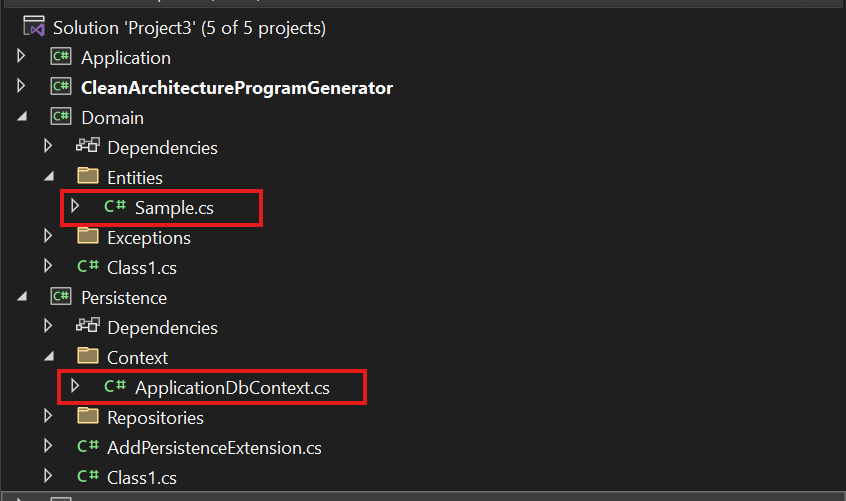Collapse the Context folder
Viewport: 846px width, 501px height.
(49, 356)
